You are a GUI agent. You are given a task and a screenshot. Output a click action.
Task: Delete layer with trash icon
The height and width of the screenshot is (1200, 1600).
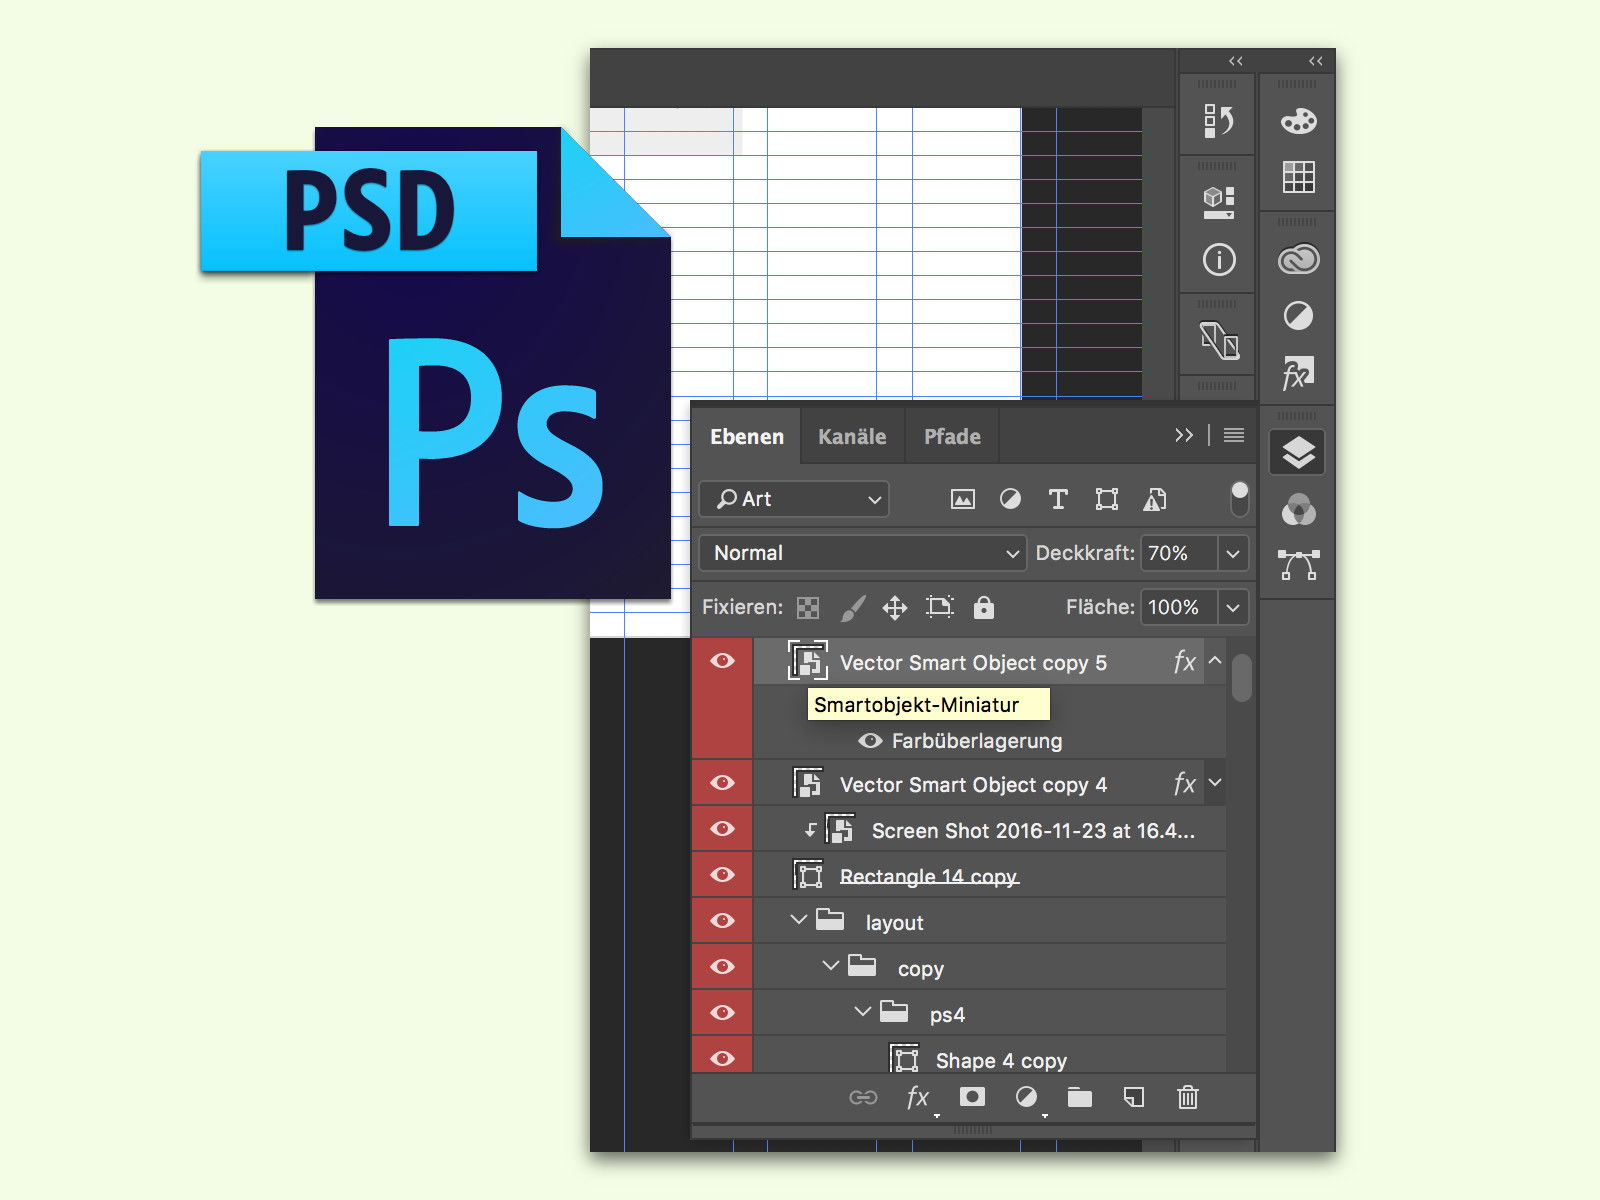(x=1188, y=1097)
